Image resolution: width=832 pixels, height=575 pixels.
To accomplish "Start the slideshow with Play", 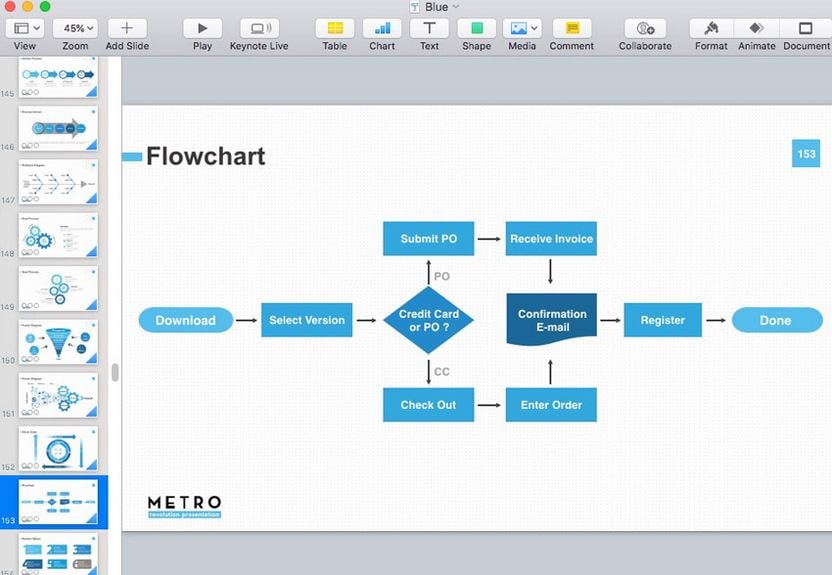I will coord(202,28).
